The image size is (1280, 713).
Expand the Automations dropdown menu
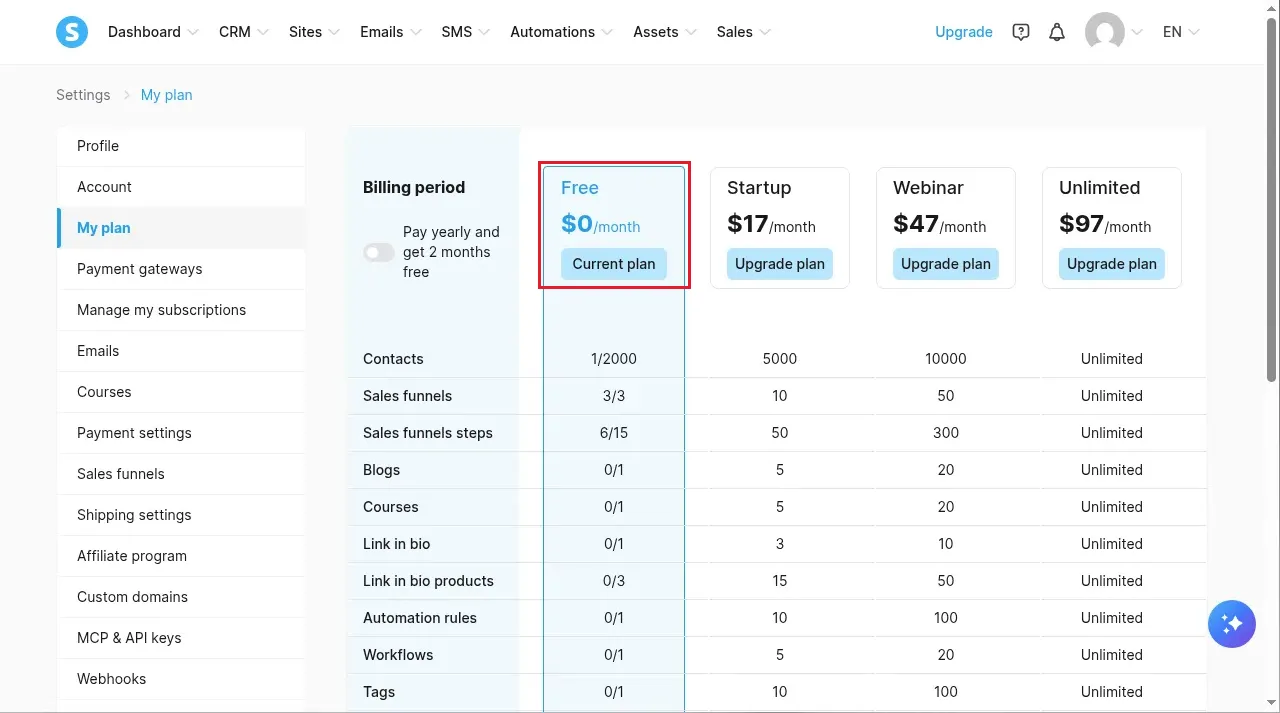coord(562,32)
